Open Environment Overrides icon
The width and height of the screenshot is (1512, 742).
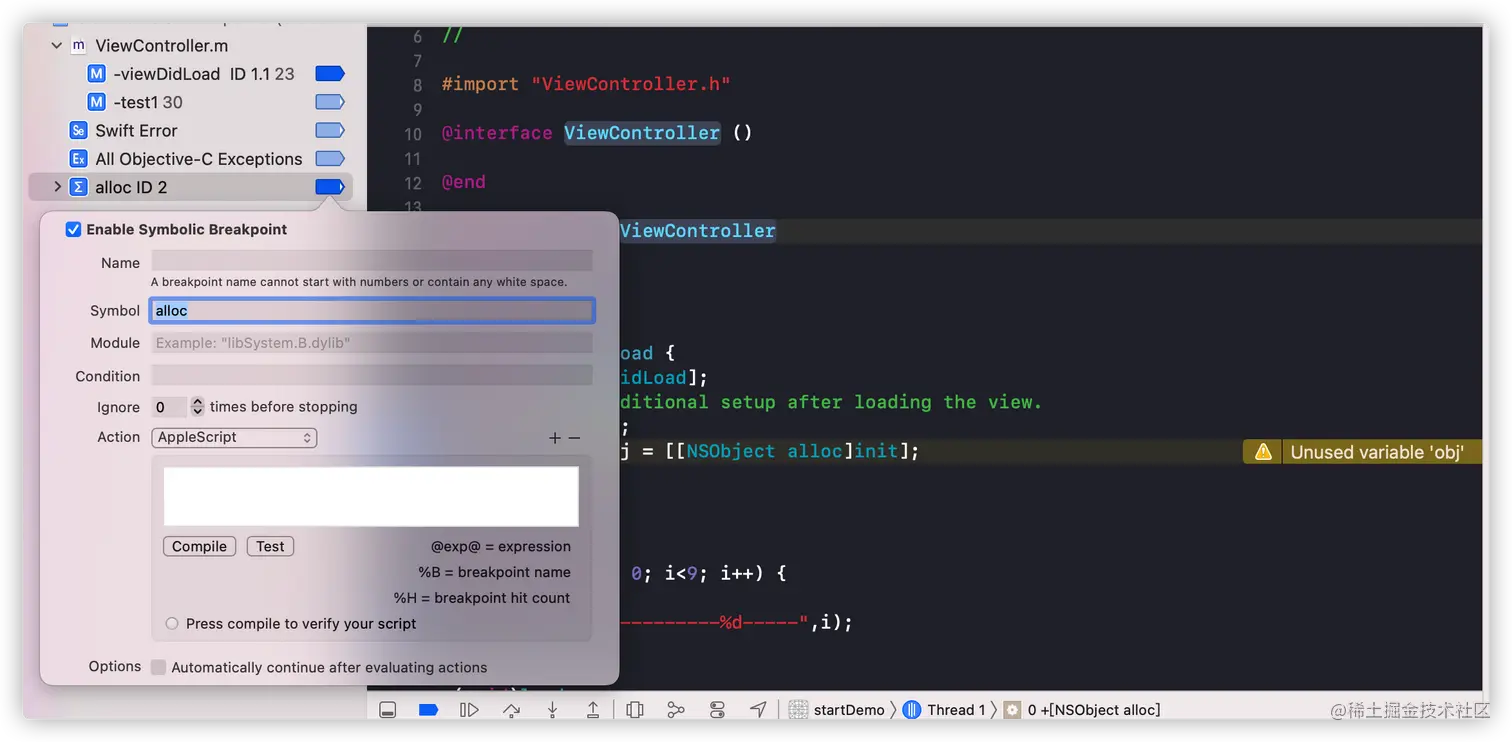(717, 710)
